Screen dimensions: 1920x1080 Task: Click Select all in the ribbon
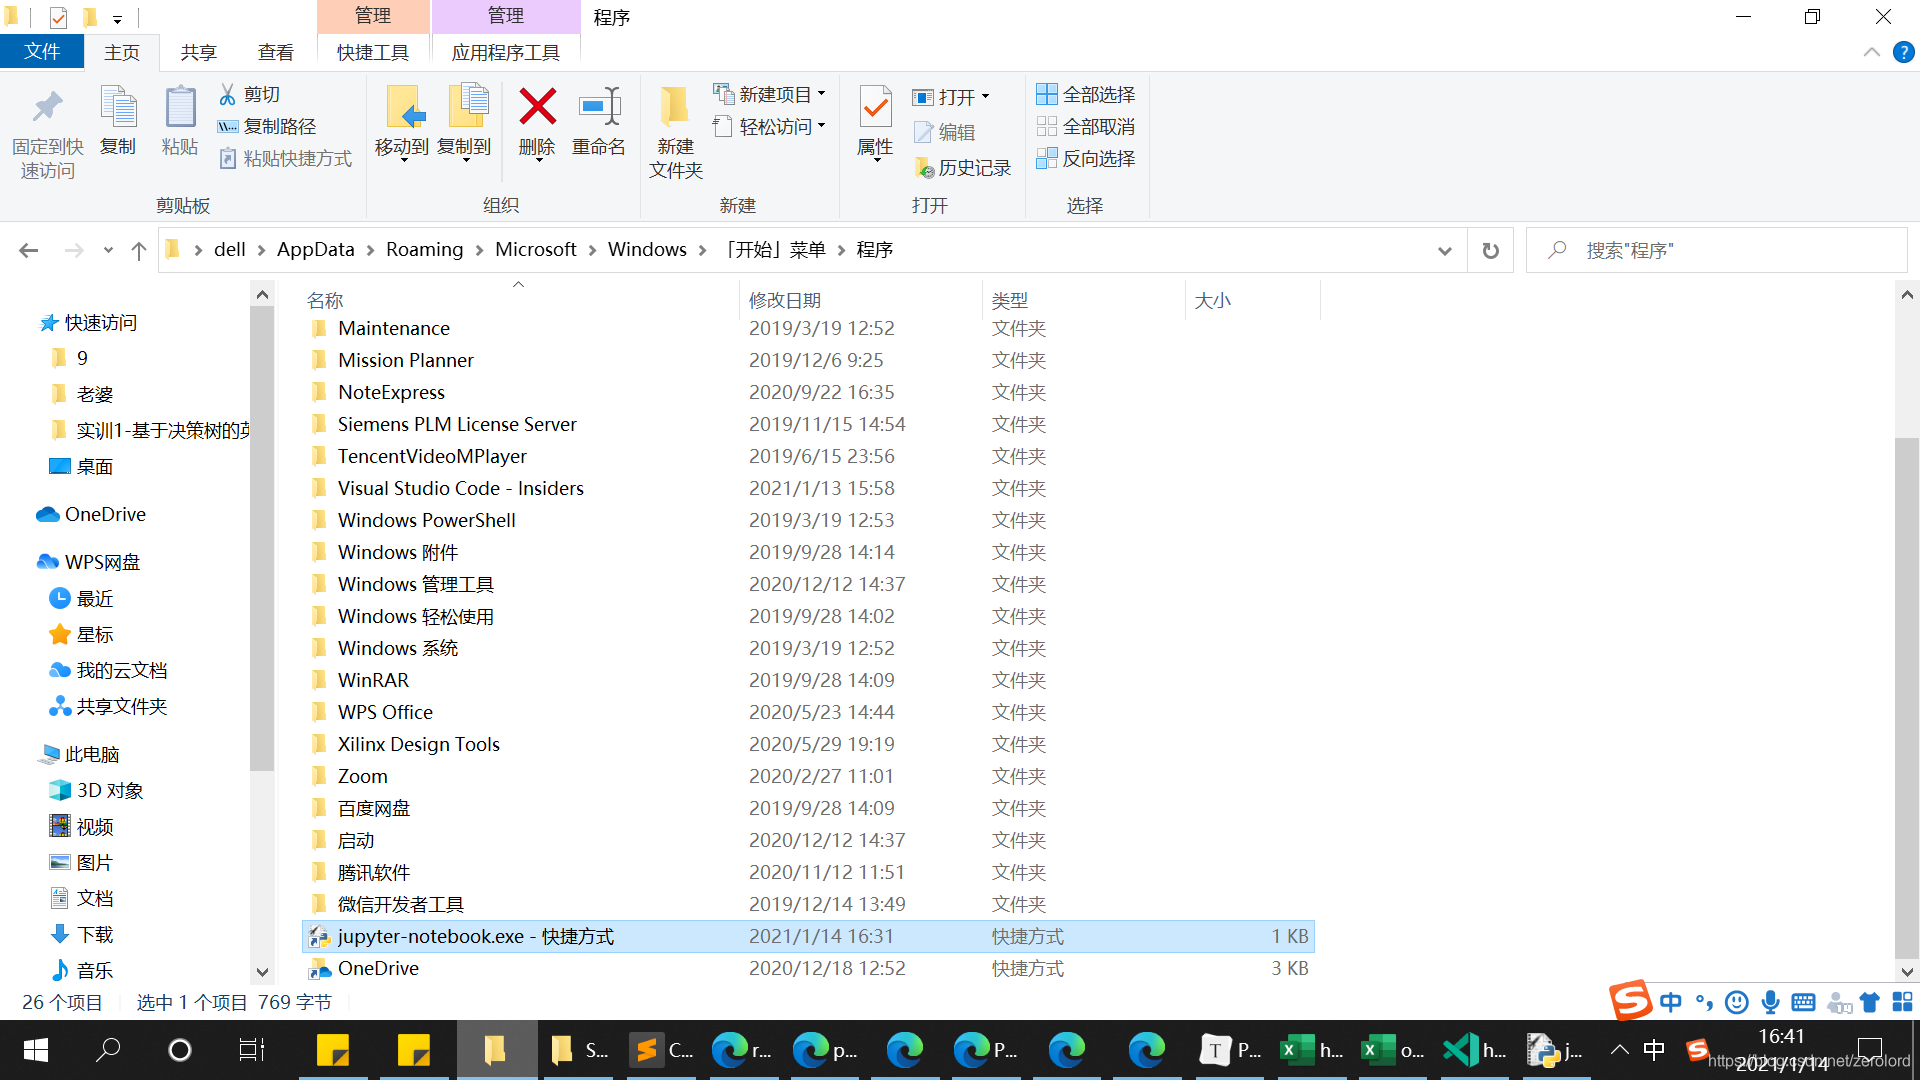click(x=1086, y=94)
